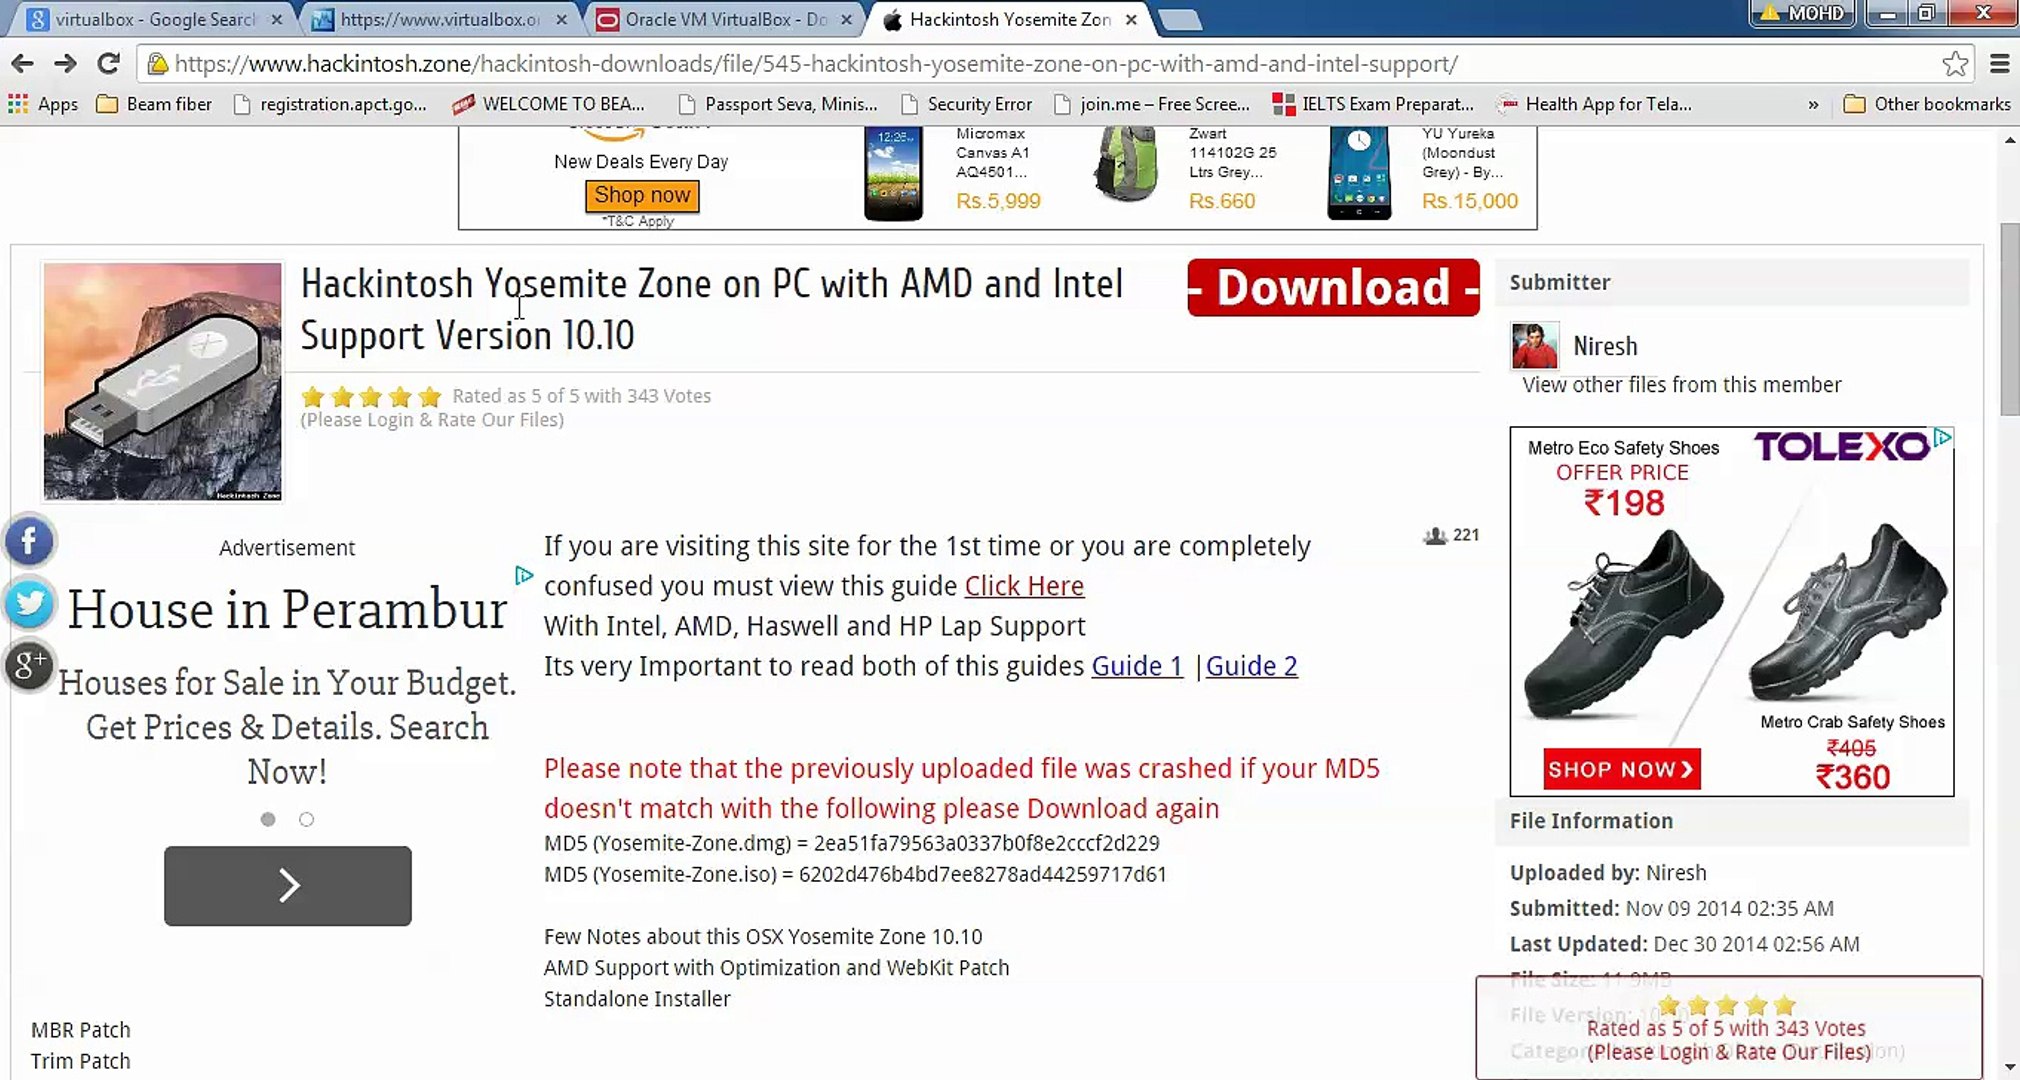Screen dimensions: 2020x1080
Task: Click the Yosemite-Zone.dmg MD5 line
Action: tap(852, 843)
